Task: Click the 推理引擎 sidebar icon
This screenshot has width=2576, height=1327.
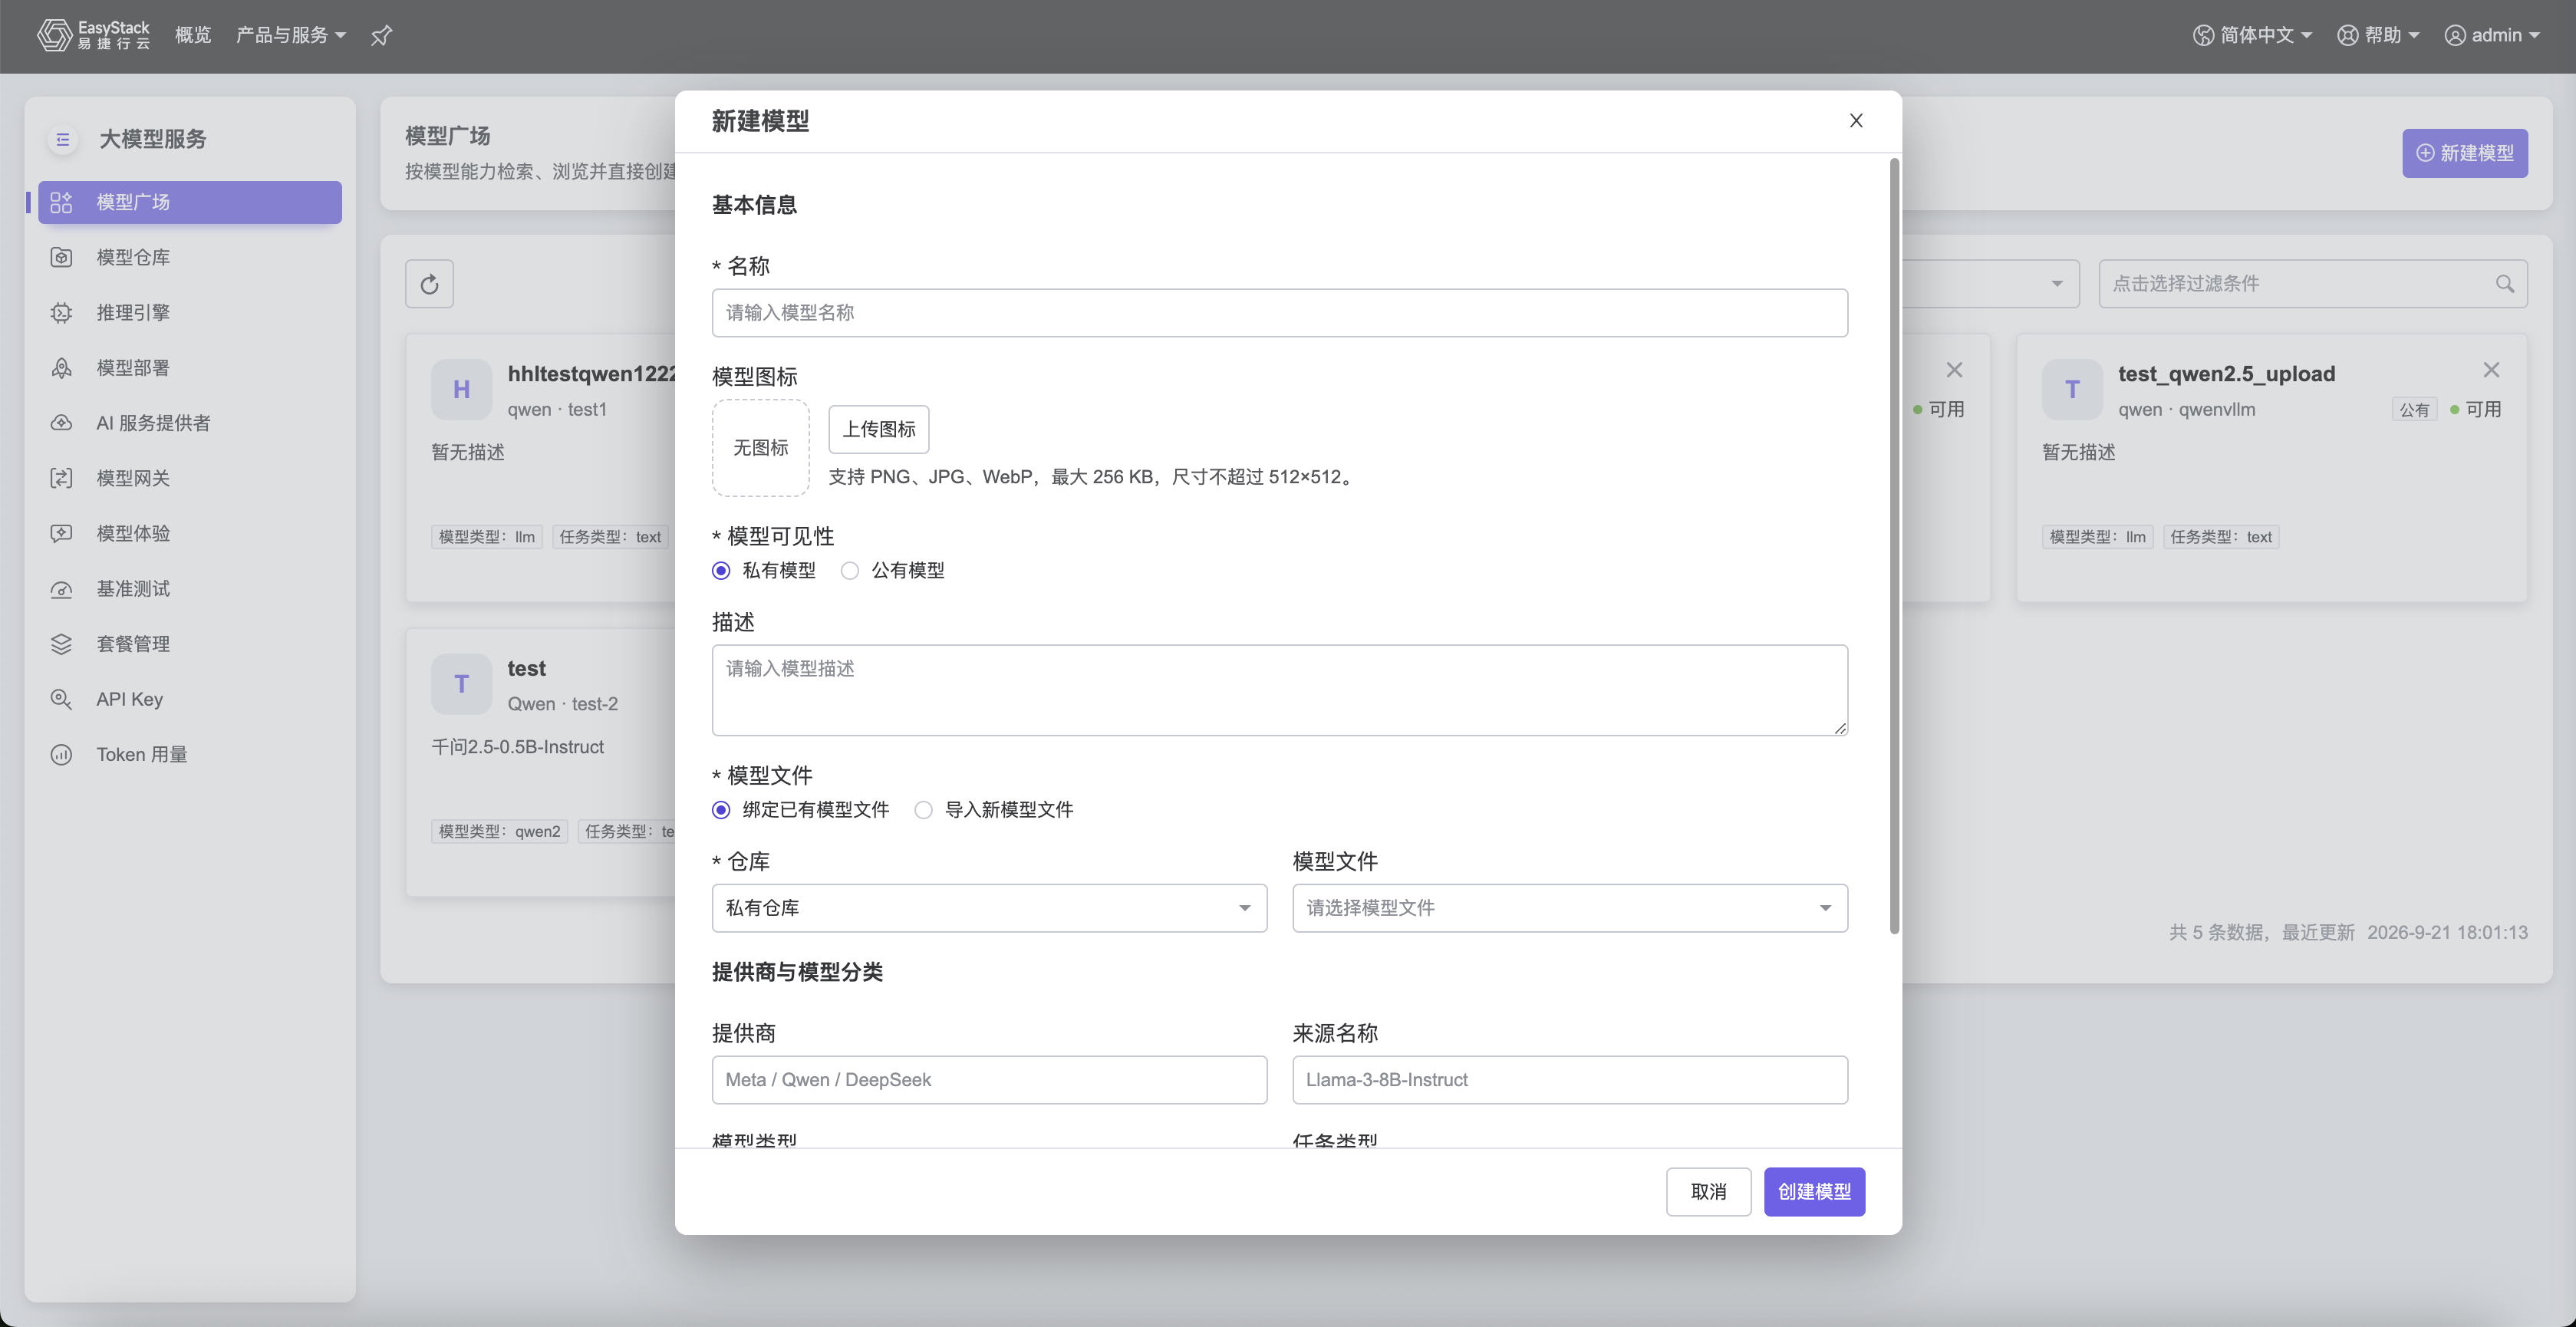Action: coord(61,312)
